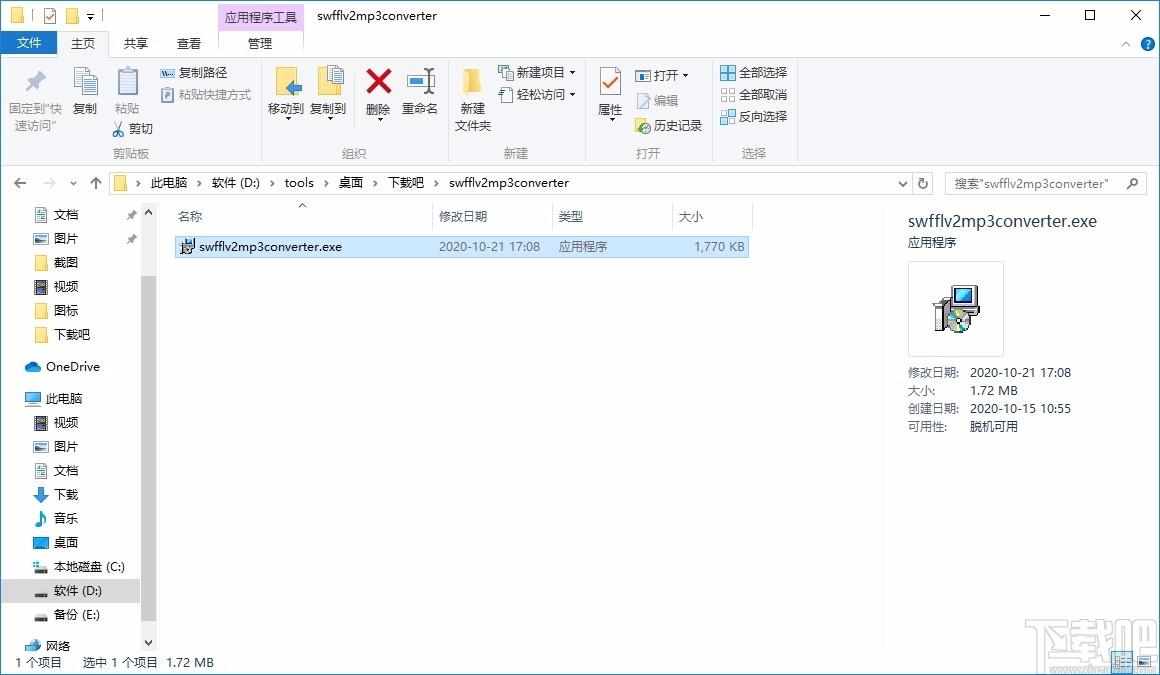
Task: Click the Up one level arrow
Action: 95,183
